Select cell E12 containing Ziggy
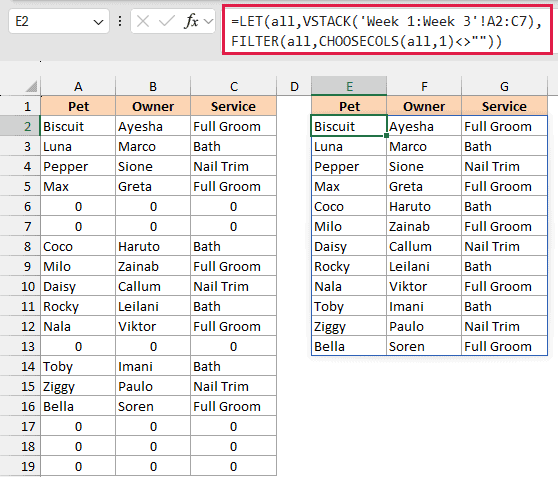 349,326
